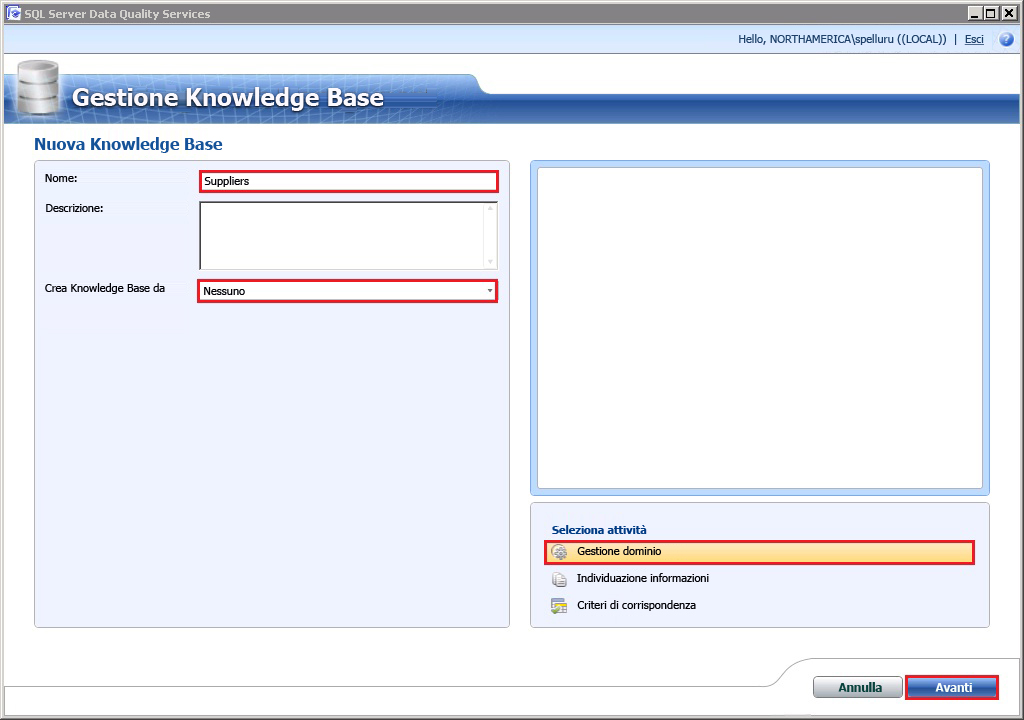
Task: Select the Individuazione informazioni activity
Action: point(645,578)
